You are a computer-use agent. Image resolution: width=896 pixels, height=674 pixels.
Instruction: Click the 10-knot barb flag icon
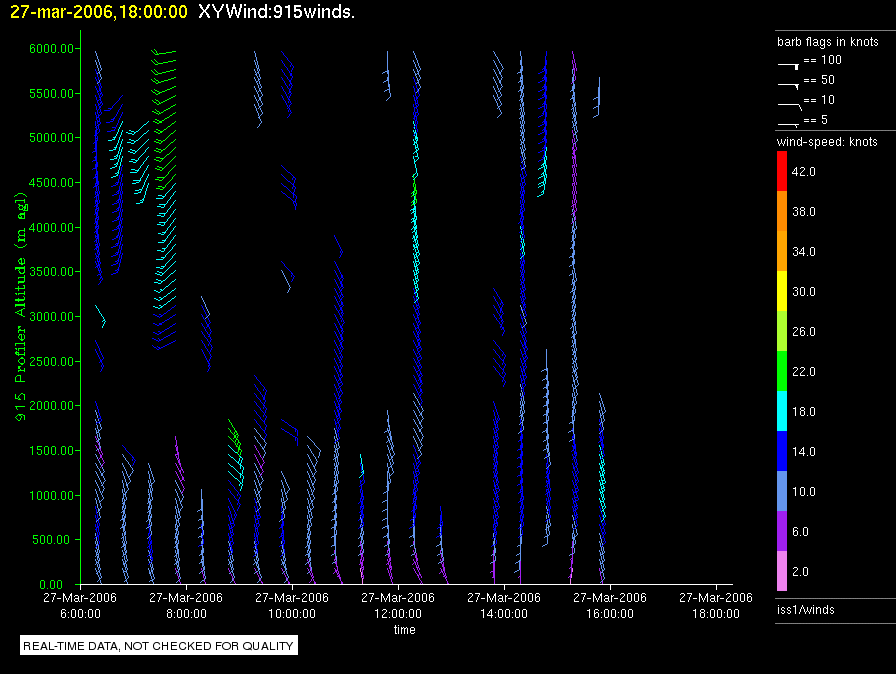(x=788, y=103)
